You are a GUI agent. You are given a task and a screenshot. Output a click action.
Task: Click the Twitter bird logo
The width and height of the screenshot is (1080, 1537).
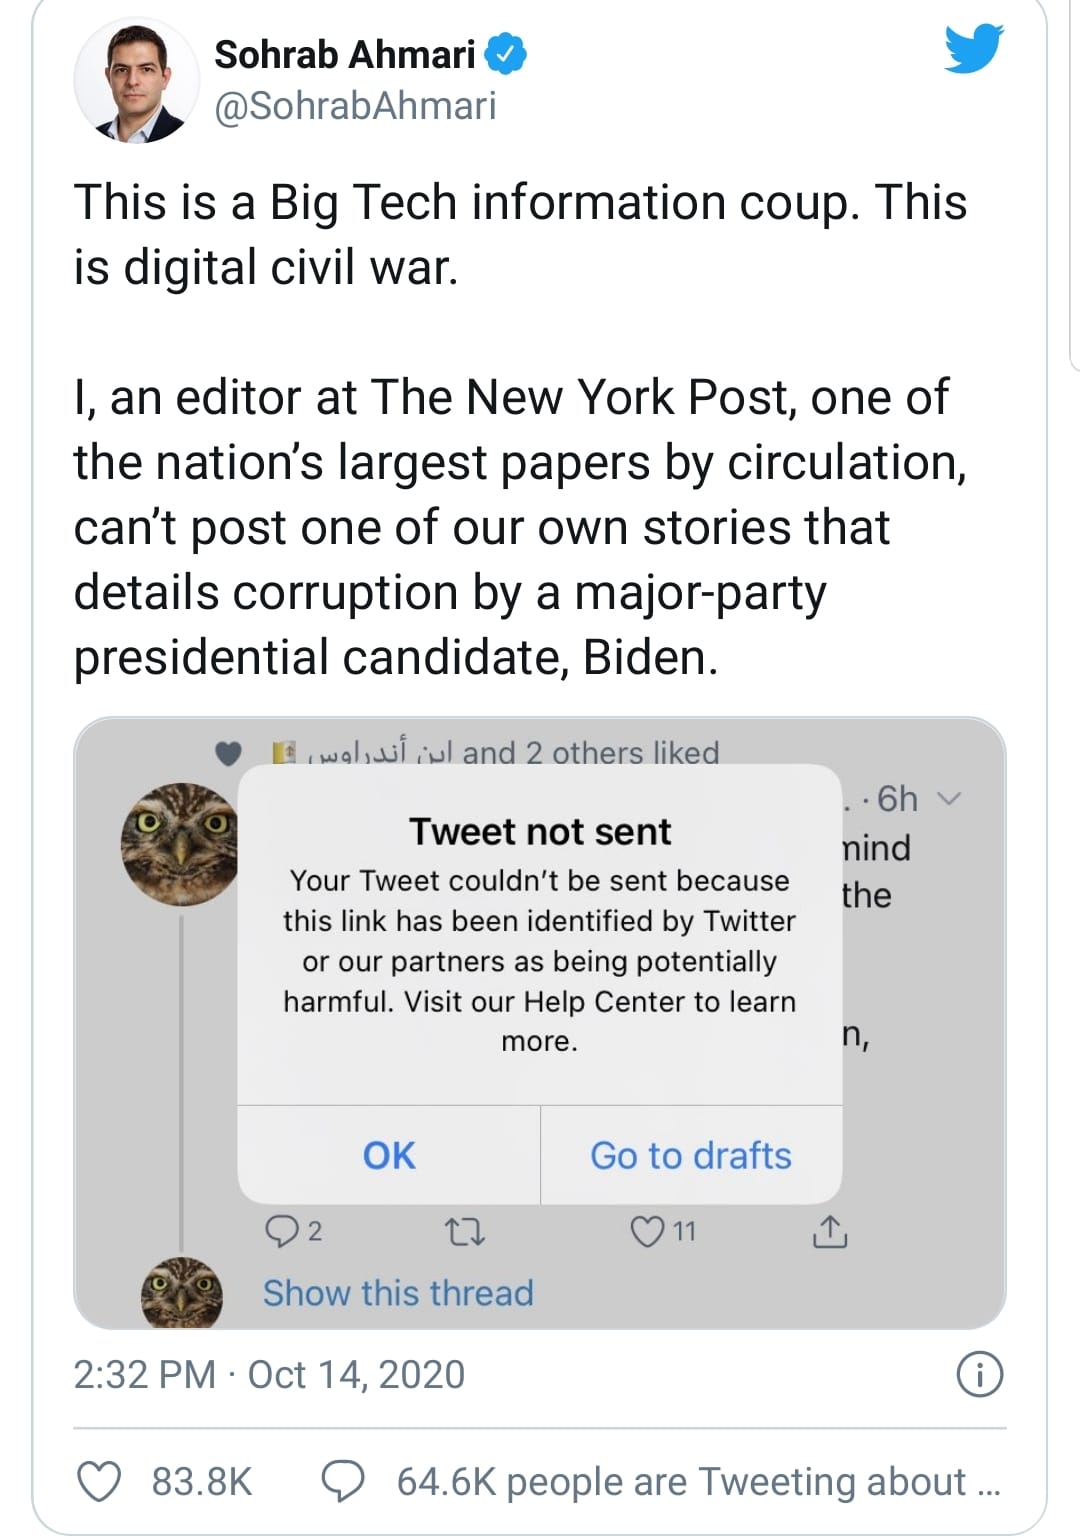[x=973, y=49]
